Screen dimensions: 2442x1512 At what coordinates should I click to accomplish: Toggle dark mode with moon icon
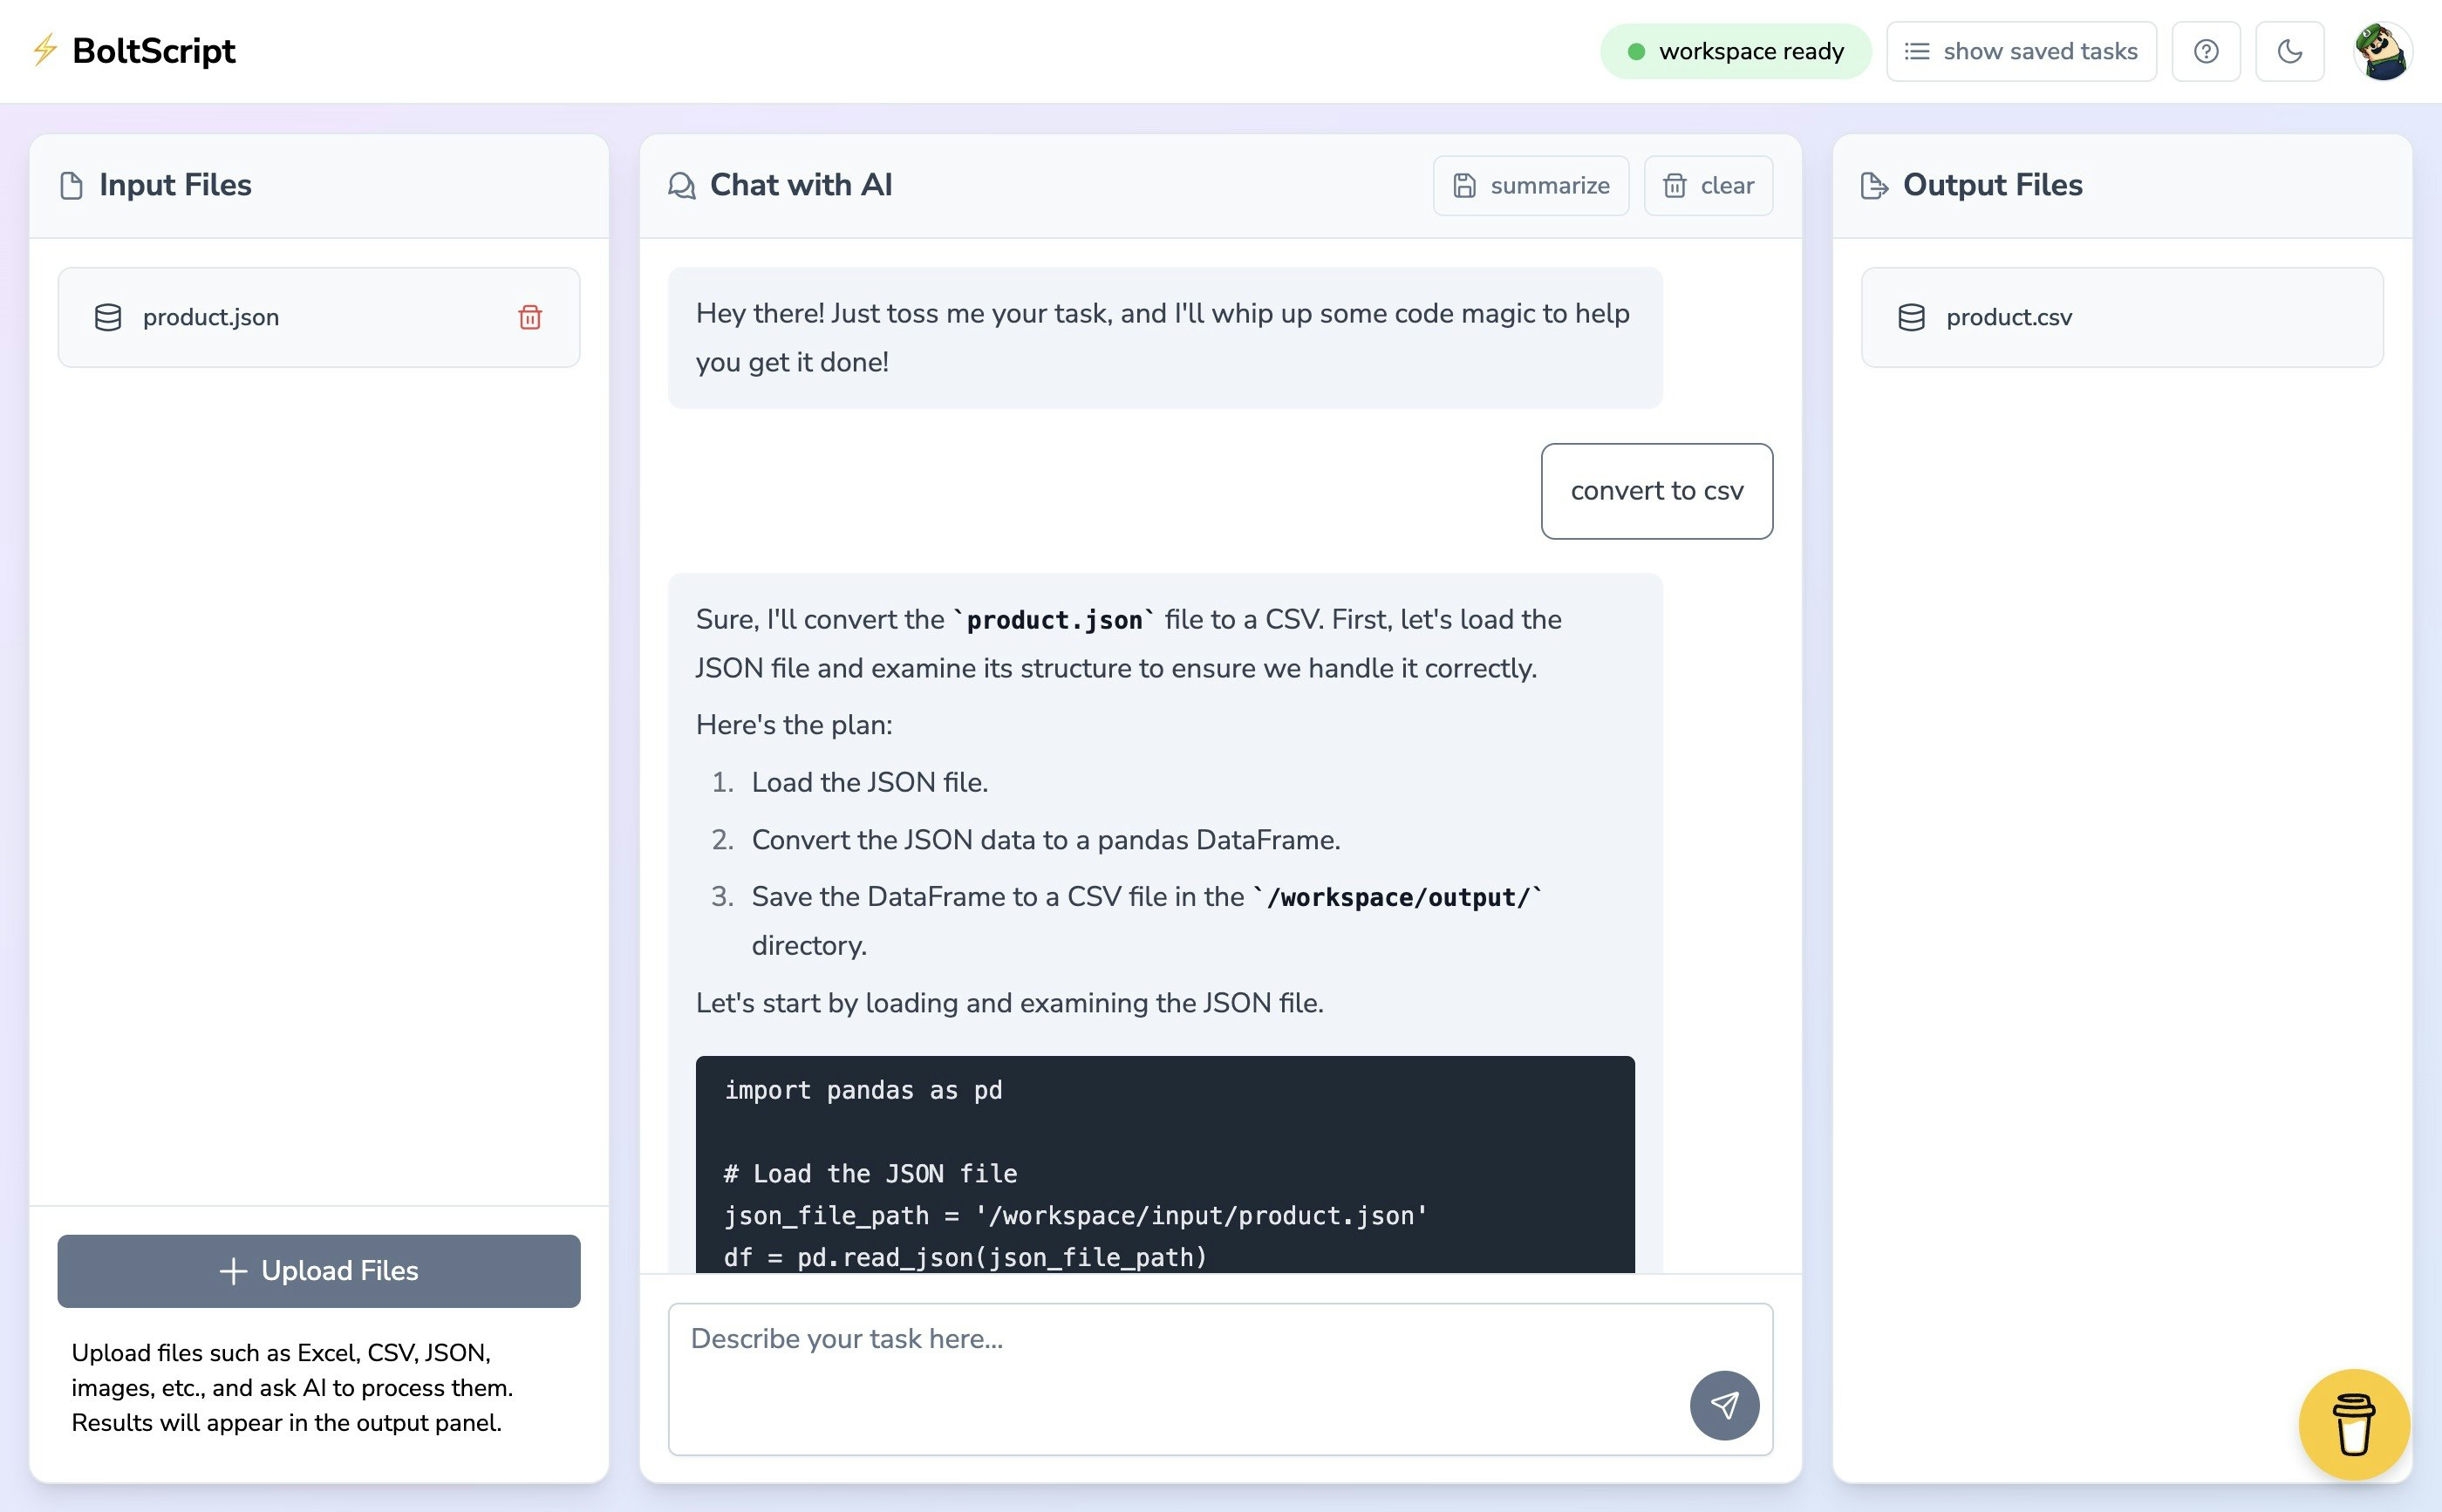pyautogui.click(x=2289, y=51)
